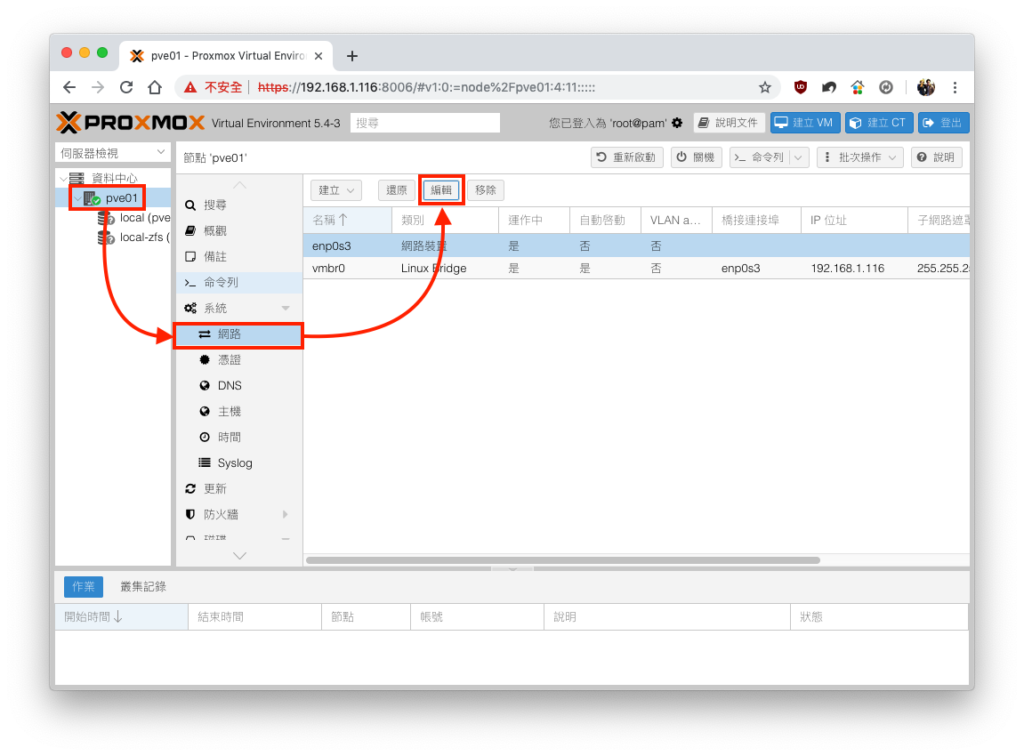This screenshot has width=1024, height=756.
Task: Close the pve01 Proxmox browser tab
Action: coord(319,56)
